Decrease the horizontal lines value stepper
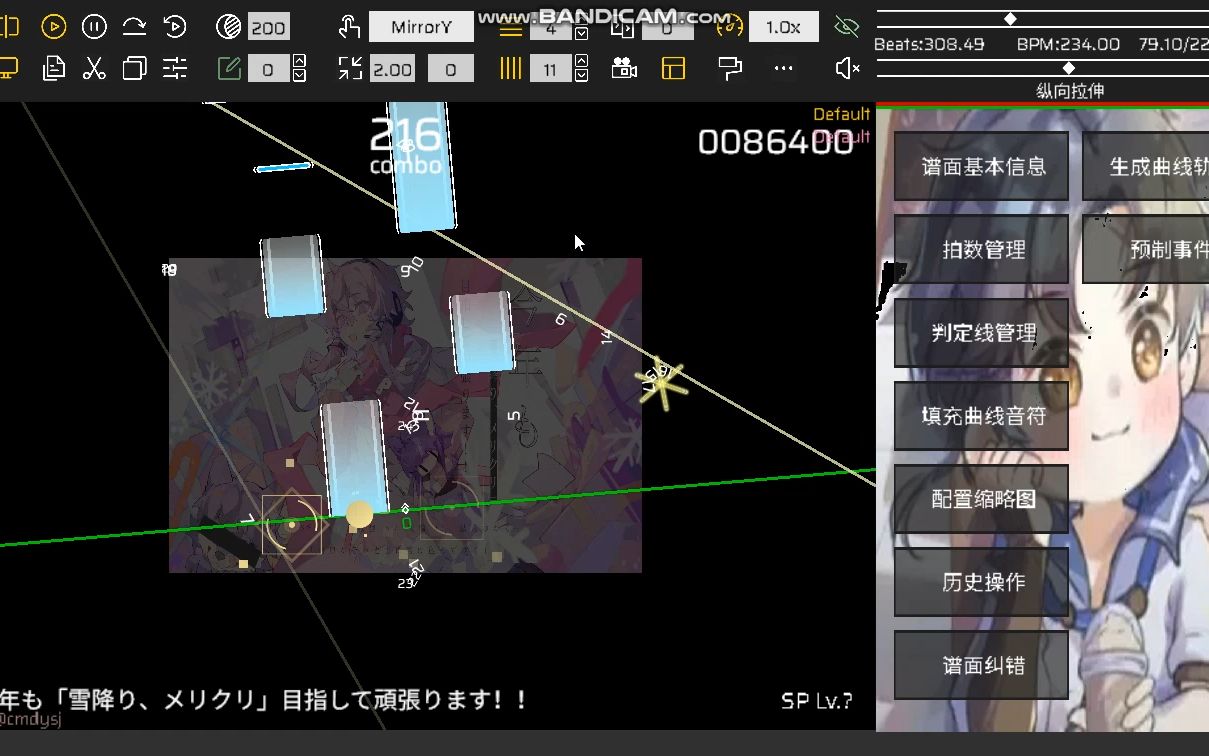Image resolution: width=1209 pixels, height=756 pixels. coord(582,35)
